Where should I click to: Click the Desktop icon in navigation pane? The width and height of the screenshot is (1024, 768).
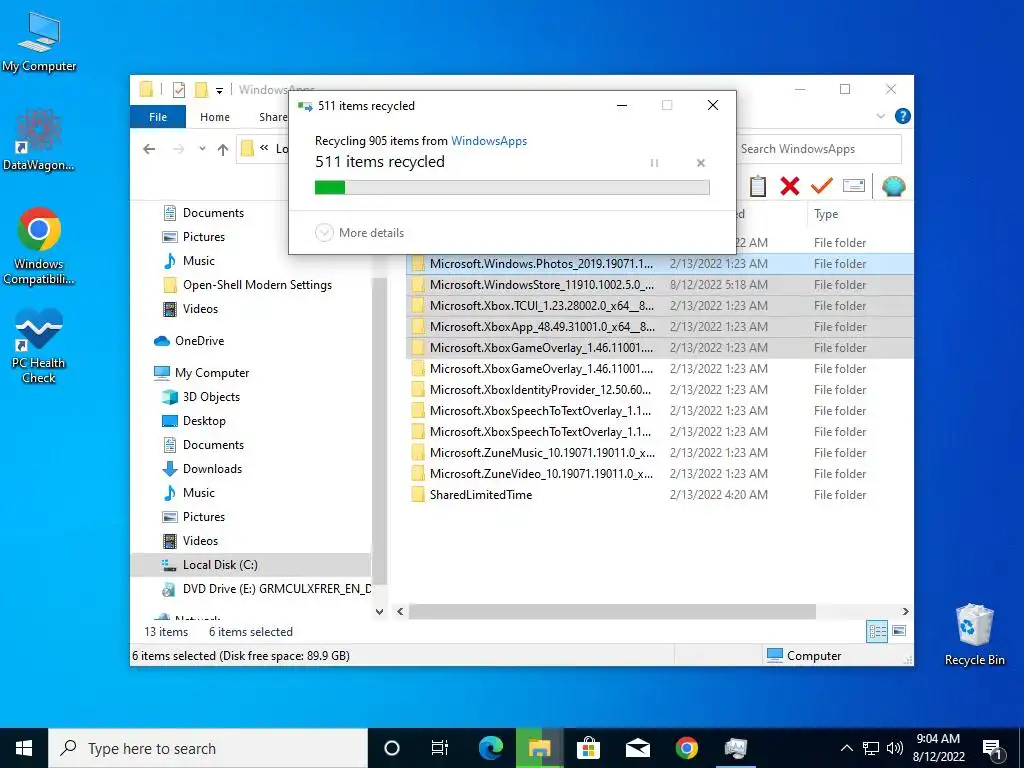170,421
